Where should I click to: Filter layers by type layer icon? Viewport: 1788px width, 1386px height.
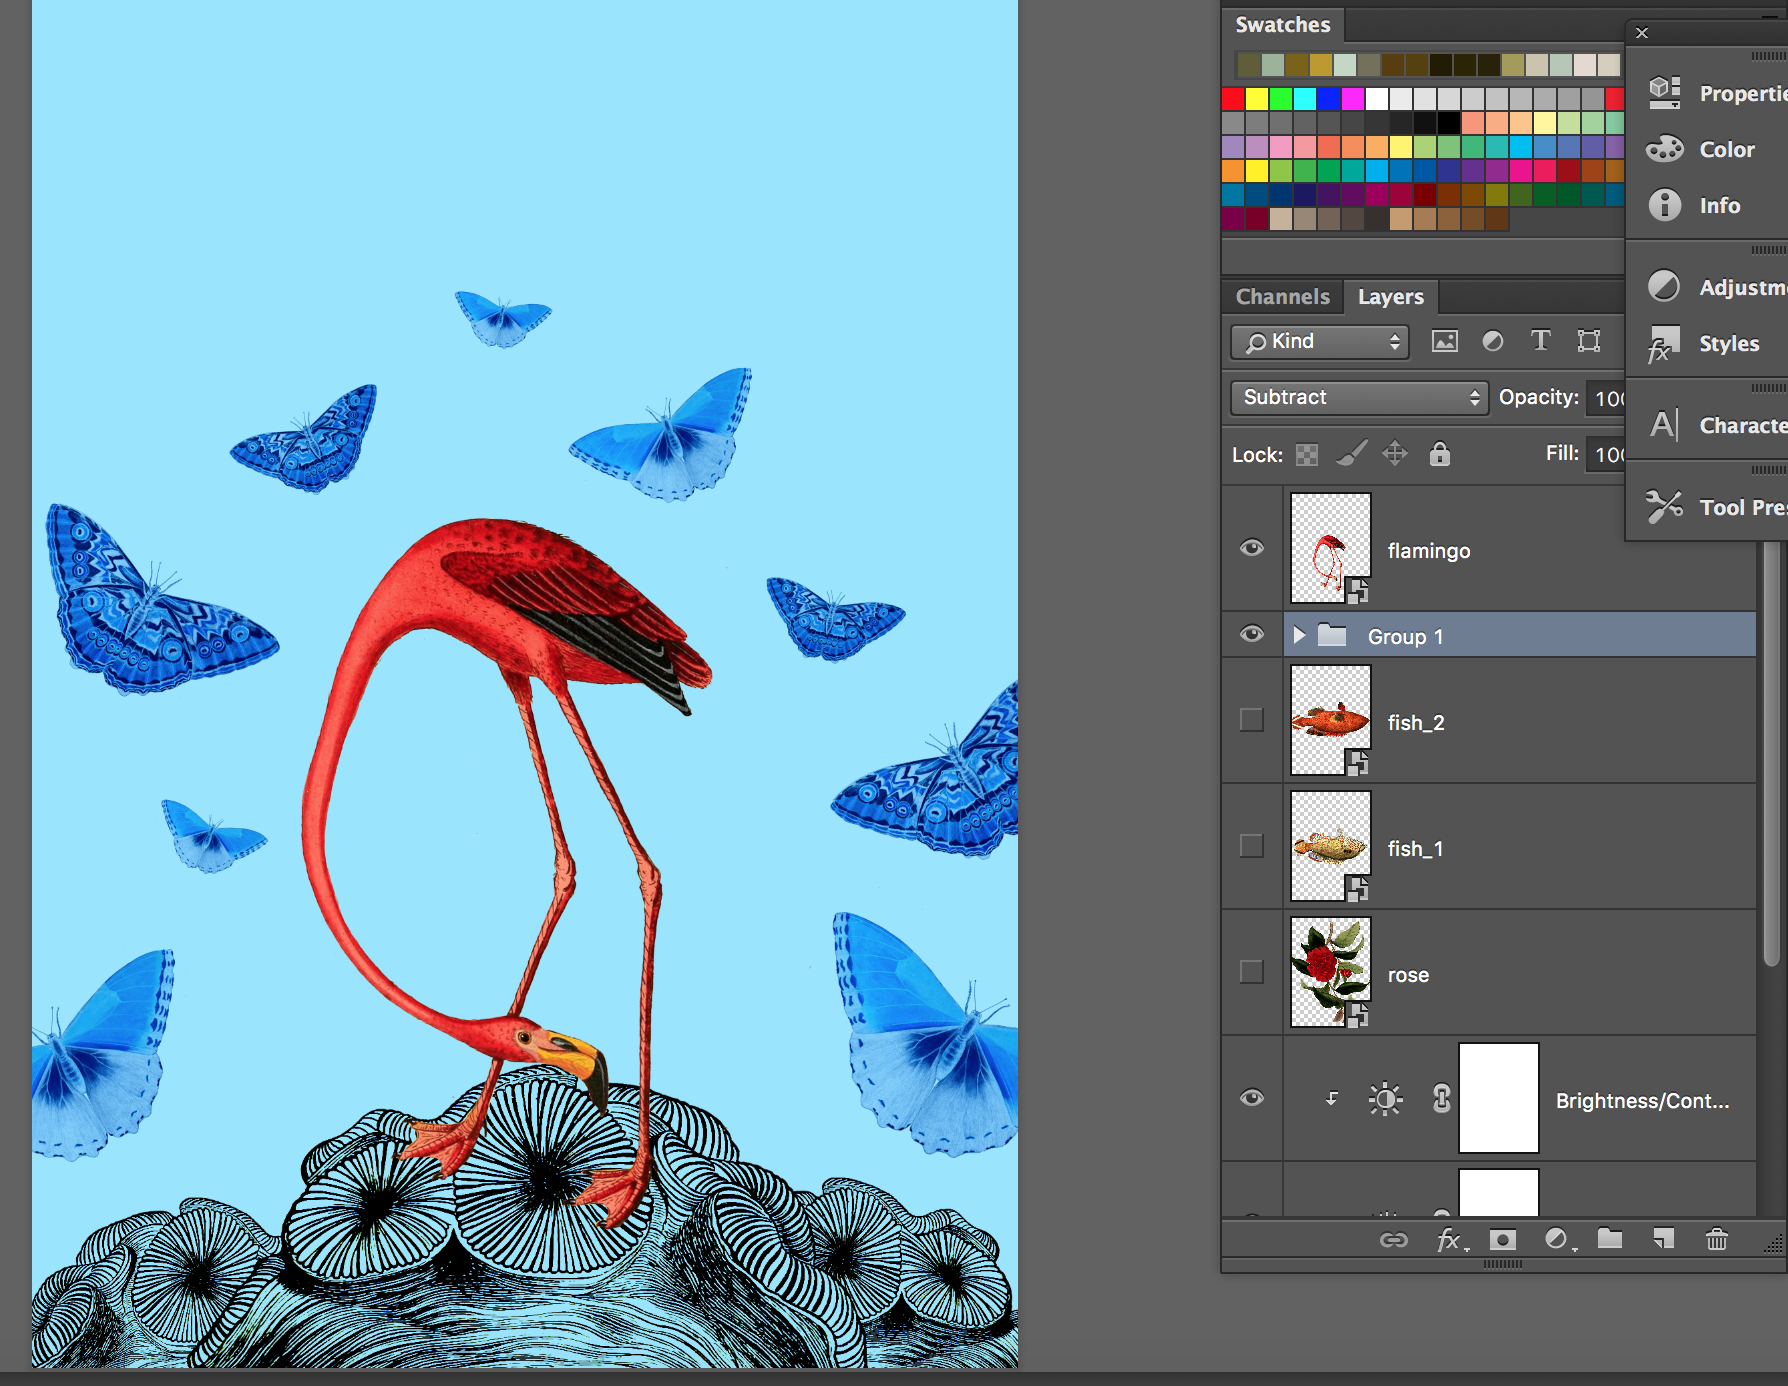(x=1541, y=341)
